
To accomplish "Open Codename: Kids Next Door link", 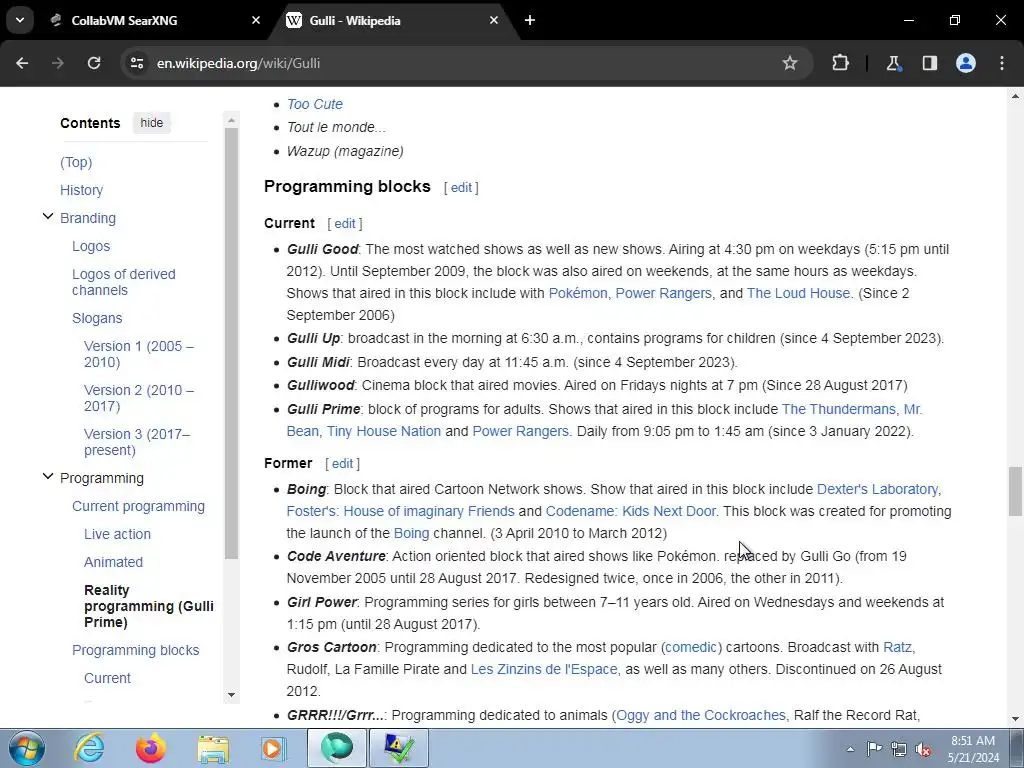I will pyautogui.click(x=630, y=511).
